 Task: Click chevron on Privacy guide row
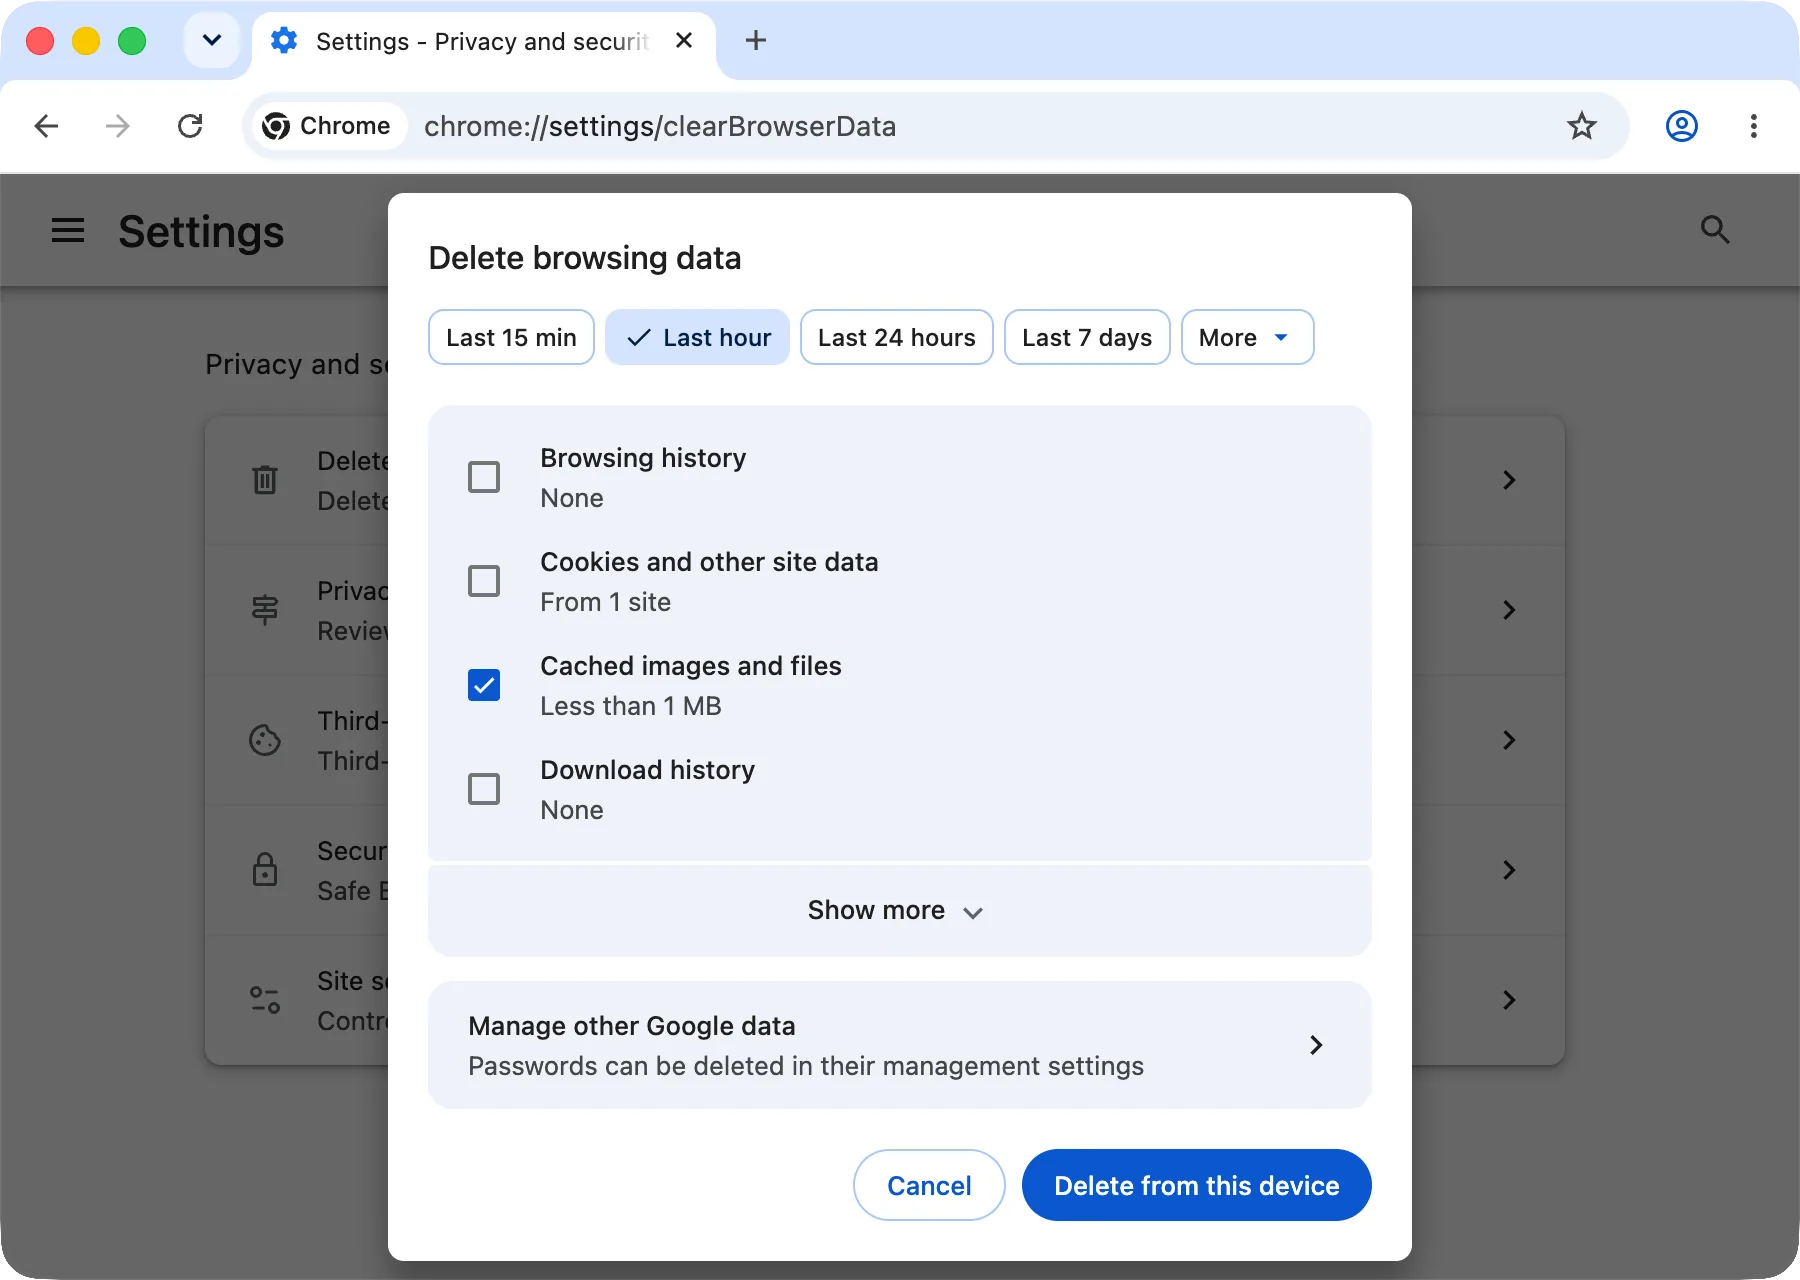point(1509,610)
